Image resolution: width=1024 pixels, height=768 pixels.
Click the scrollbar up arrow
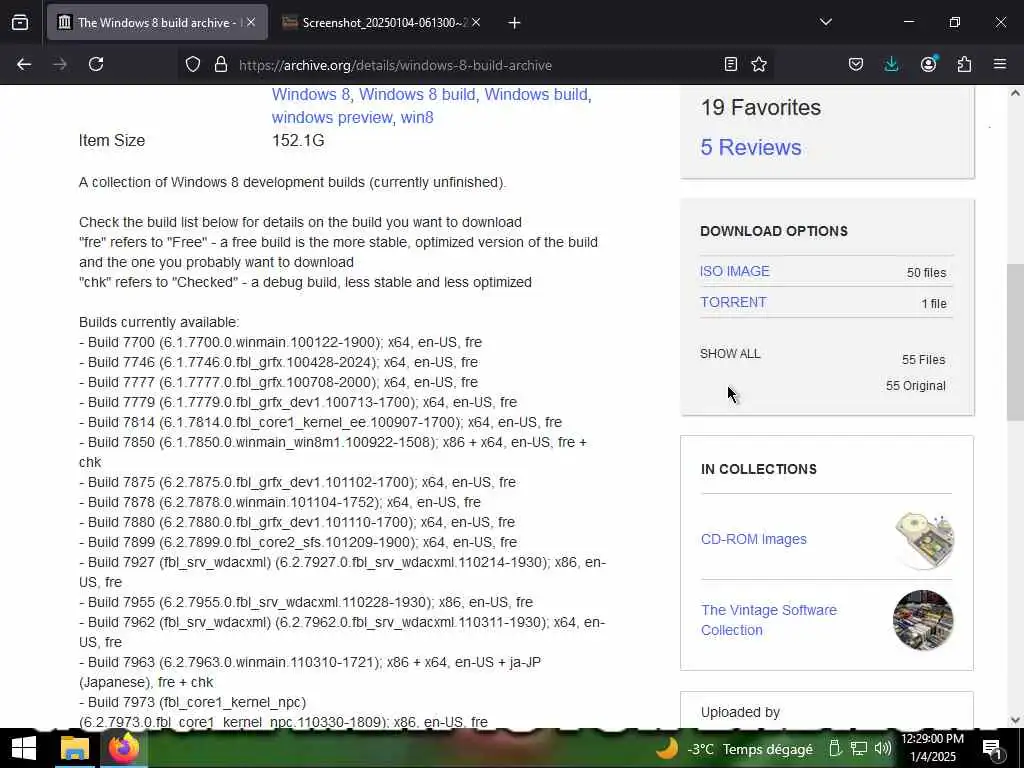click(1015, 93)
